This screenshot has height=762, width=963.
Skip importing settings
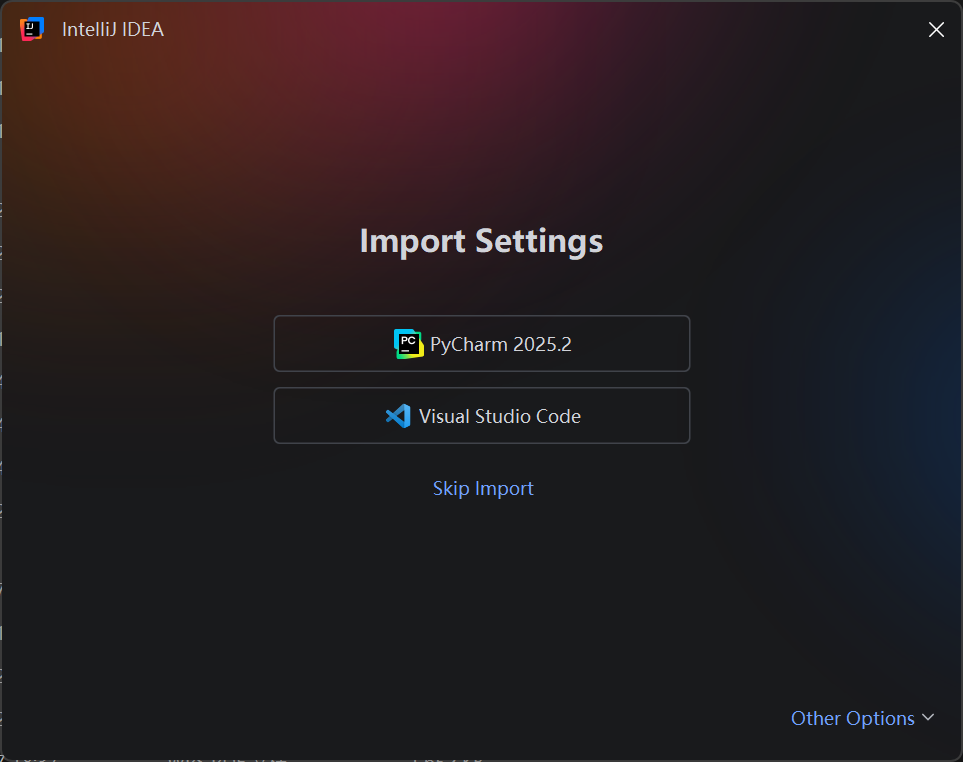pos(483,488)
